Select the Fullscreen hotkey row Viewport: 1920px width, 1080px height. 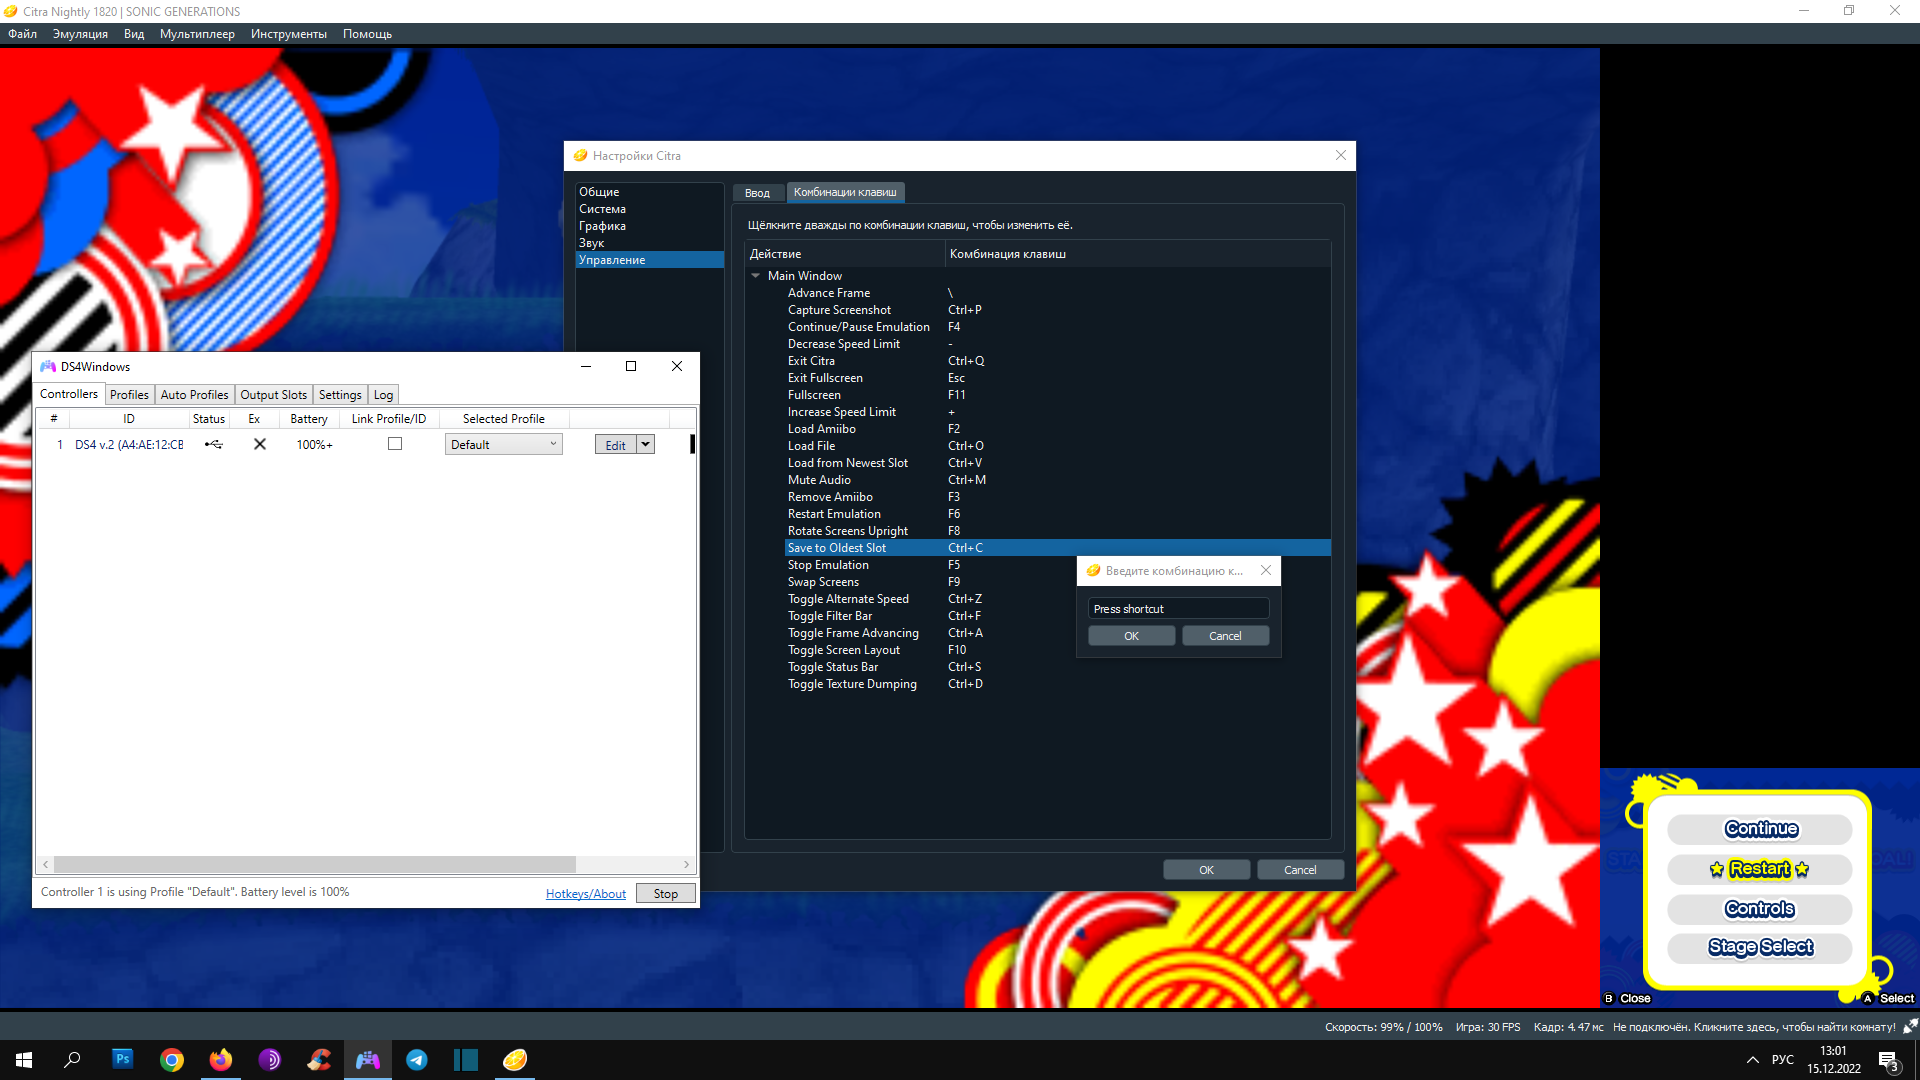pyautogui.click(x=1058, y=395)
